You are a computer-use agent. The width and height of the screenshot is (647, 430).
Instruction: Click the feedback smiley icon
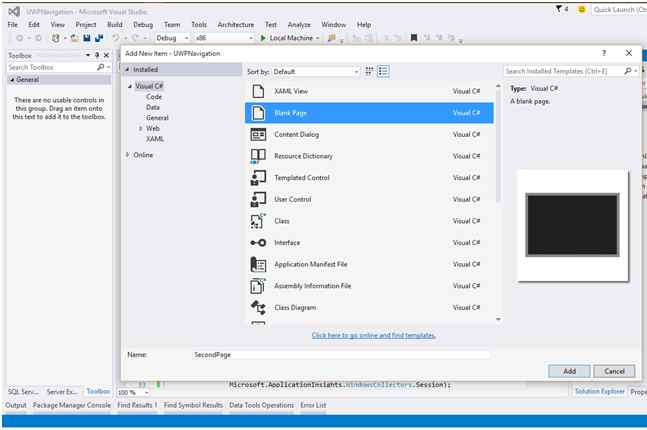581,9
